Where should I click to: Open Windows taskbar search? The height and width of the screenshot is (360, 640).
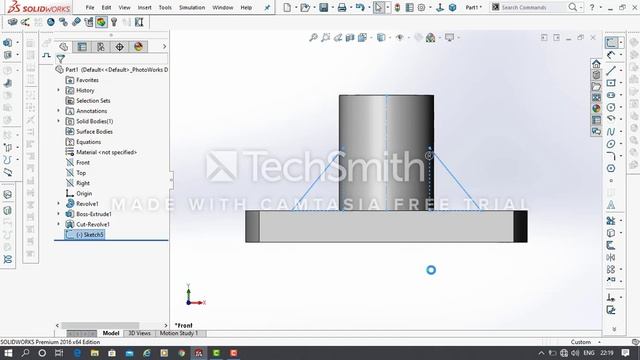tap(25, 353)
